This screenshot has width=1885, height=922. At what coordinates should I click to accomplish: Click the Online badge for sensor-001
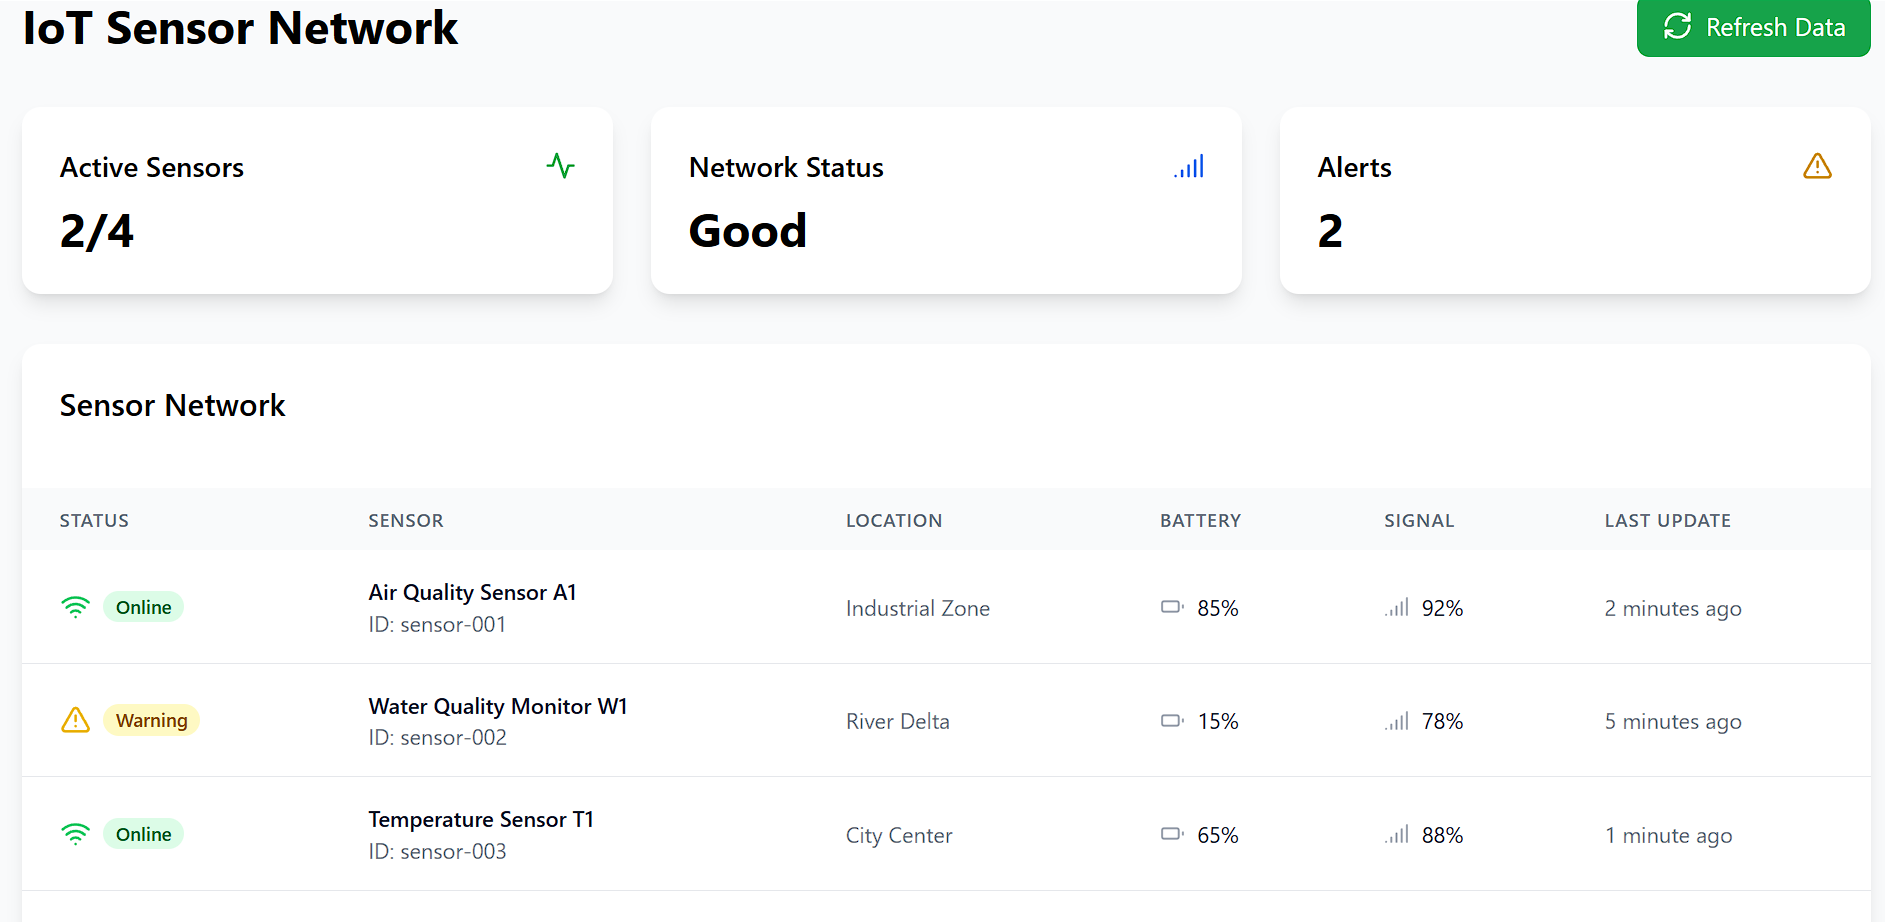(x=143, y=607)
